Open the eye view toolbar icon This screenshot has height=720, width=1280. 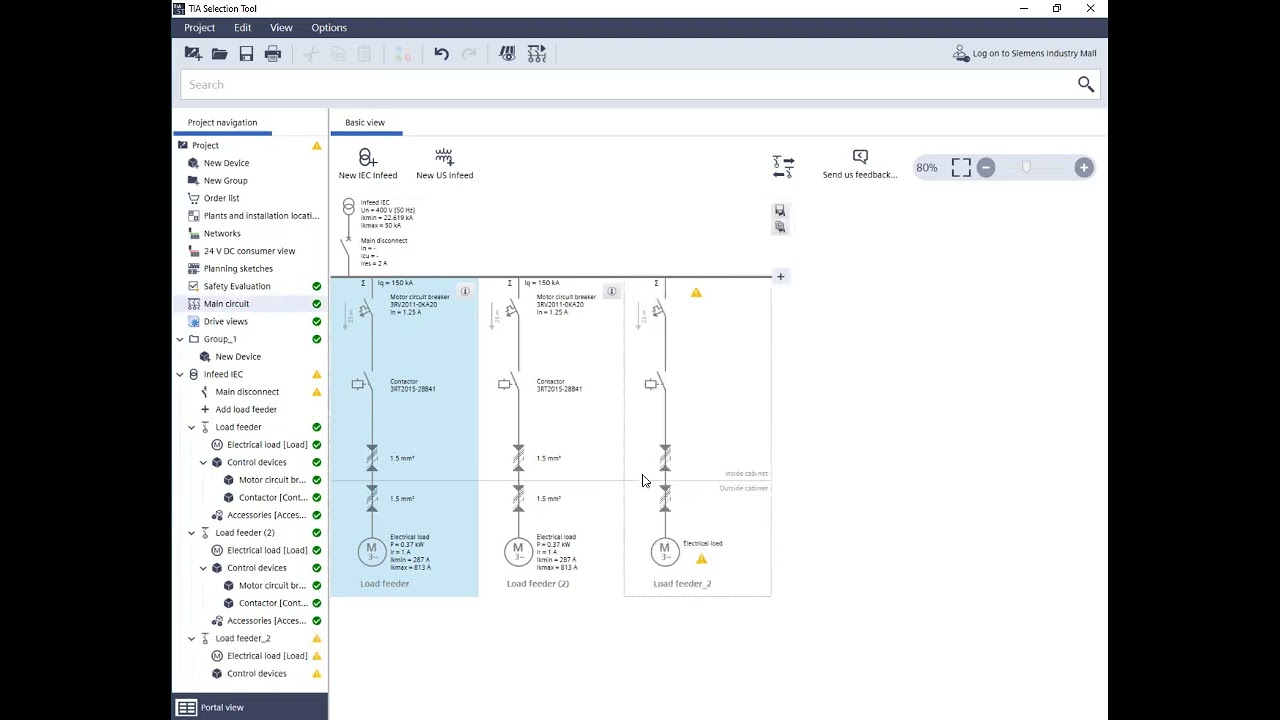click(508, 54)
